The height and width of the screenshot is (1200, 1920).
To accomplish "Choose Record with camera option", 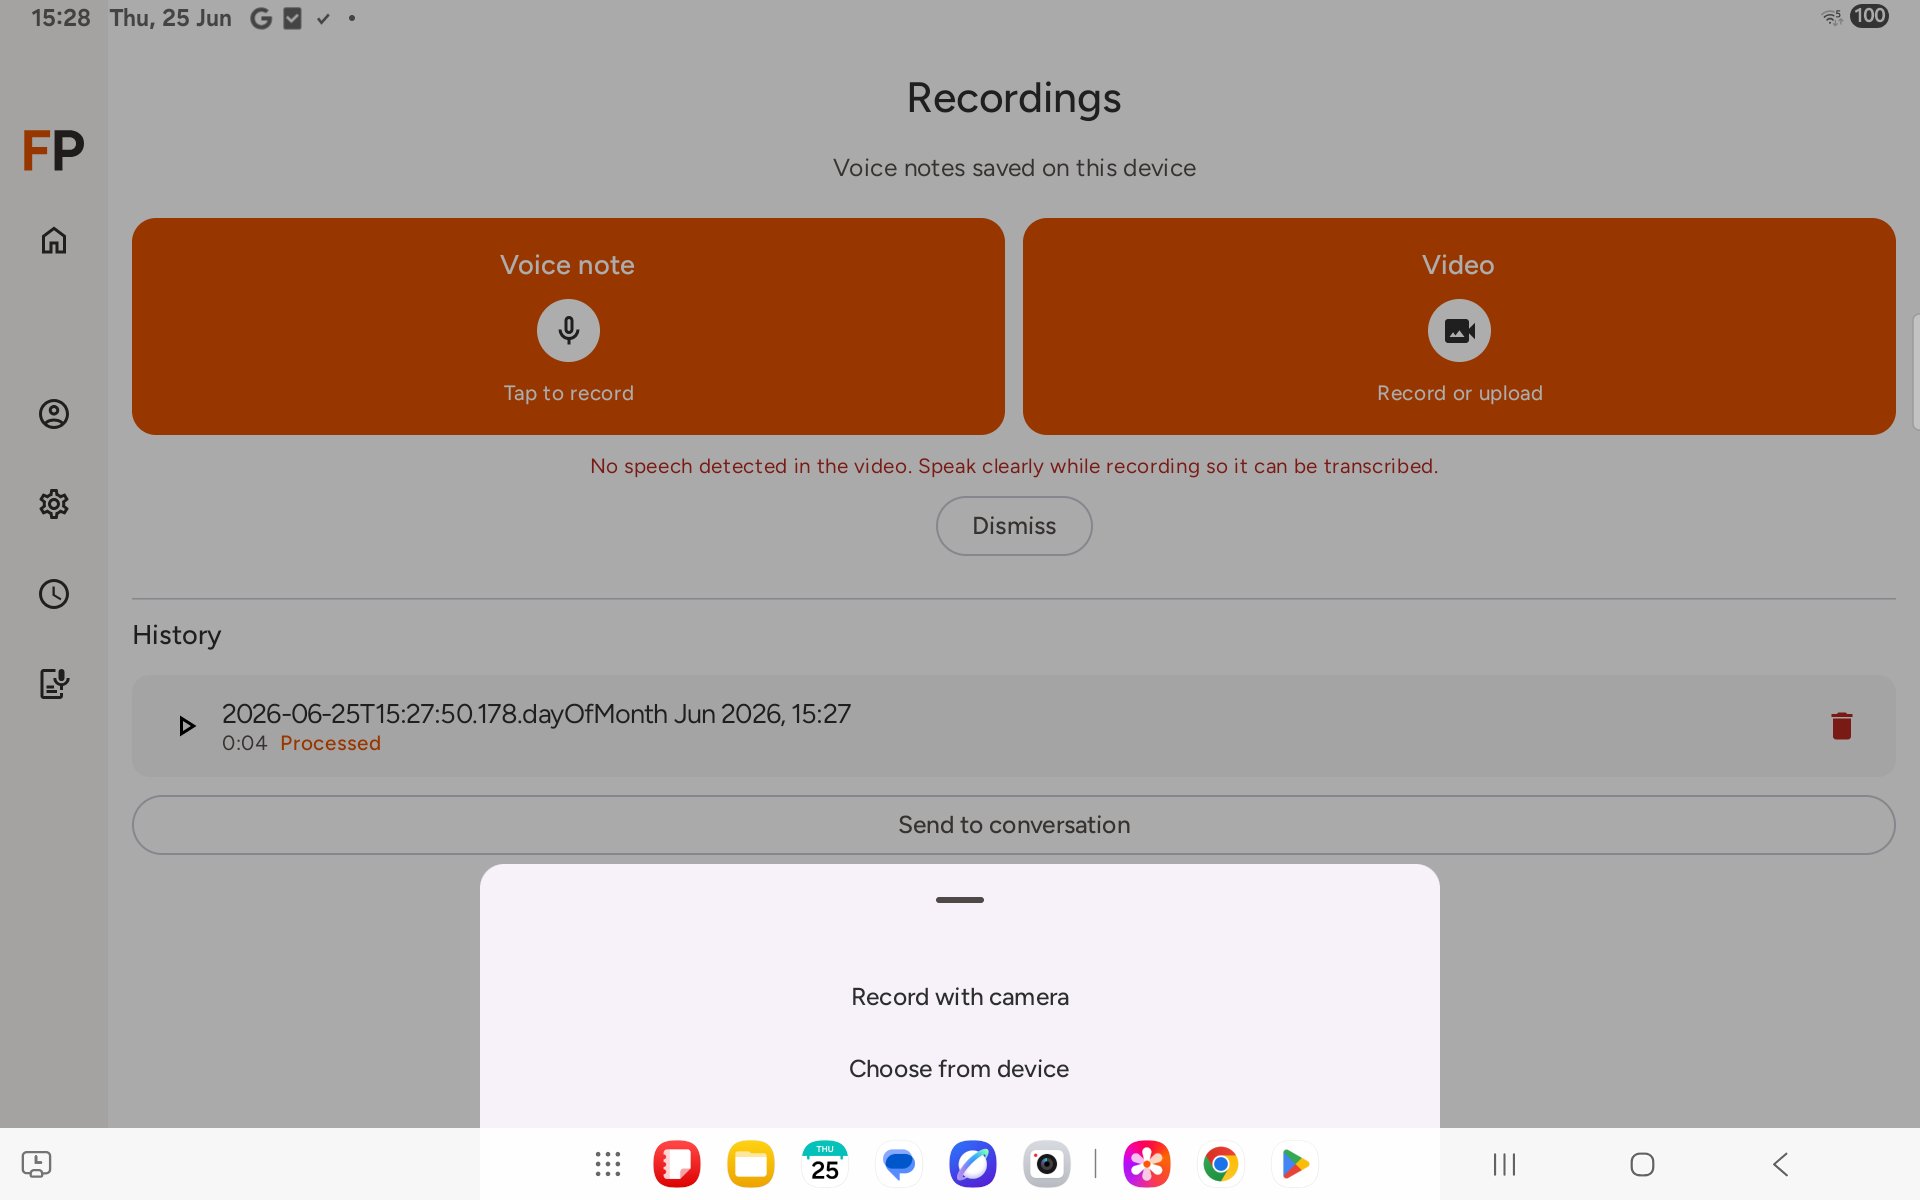I will coord(960,997).
